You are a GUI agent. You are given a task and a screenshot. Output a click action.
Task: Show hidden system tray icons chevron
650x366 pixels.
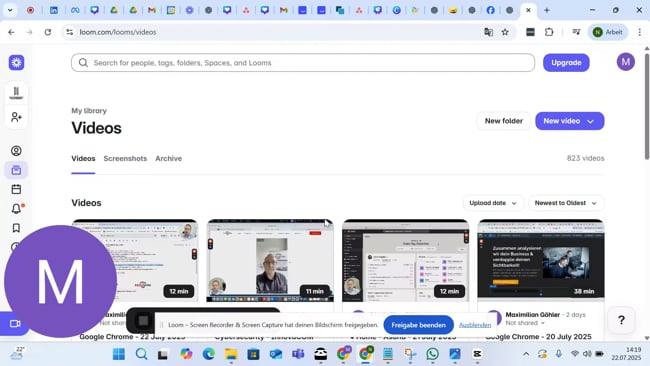coord(526,354)
